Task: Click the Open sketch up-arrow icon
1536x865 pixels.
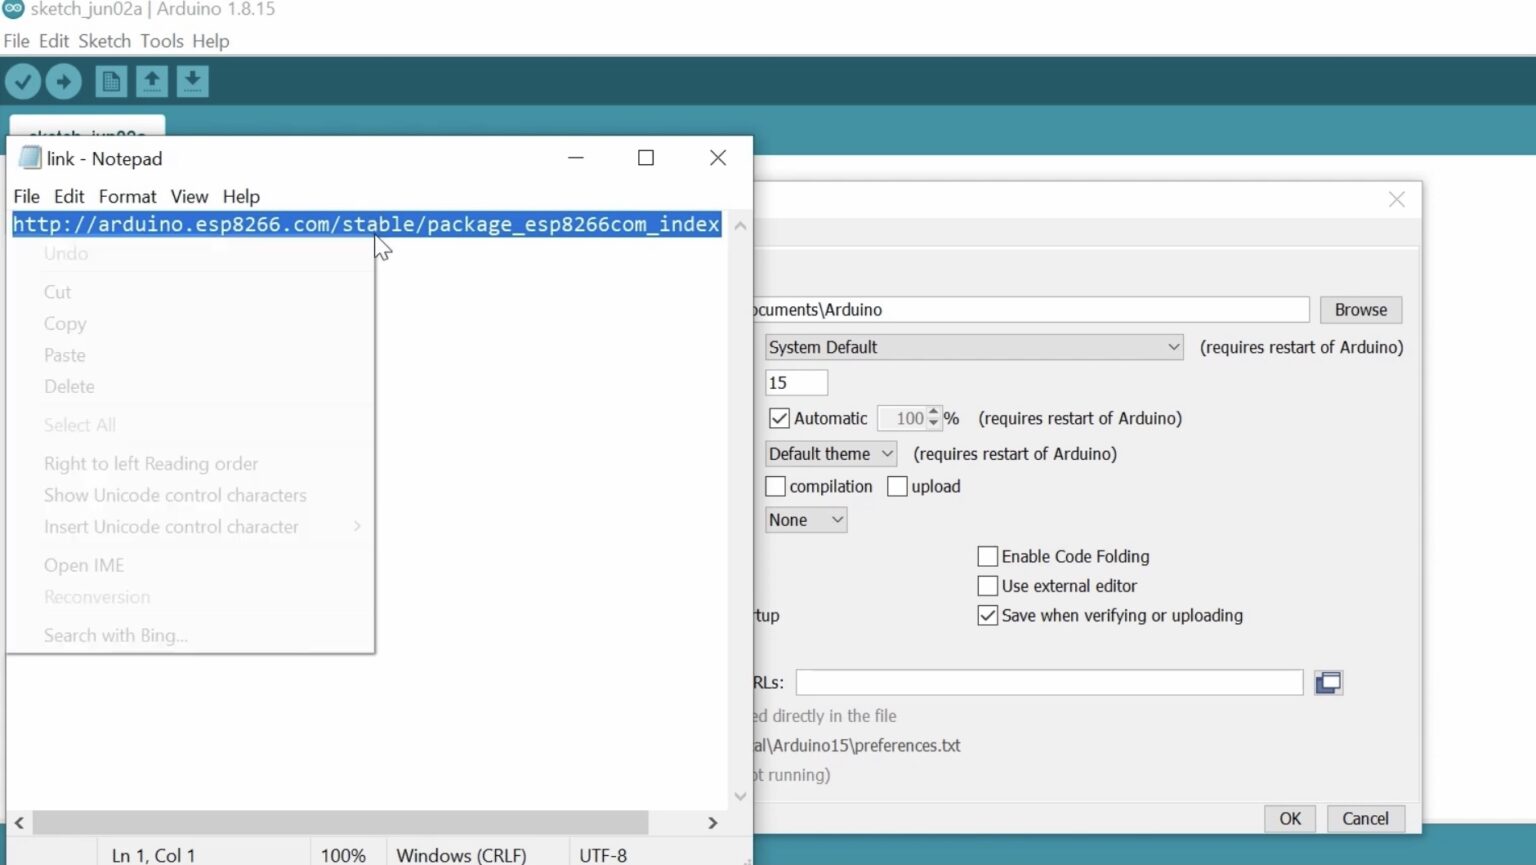Action: pyautogui.click(x=152, y=81)
